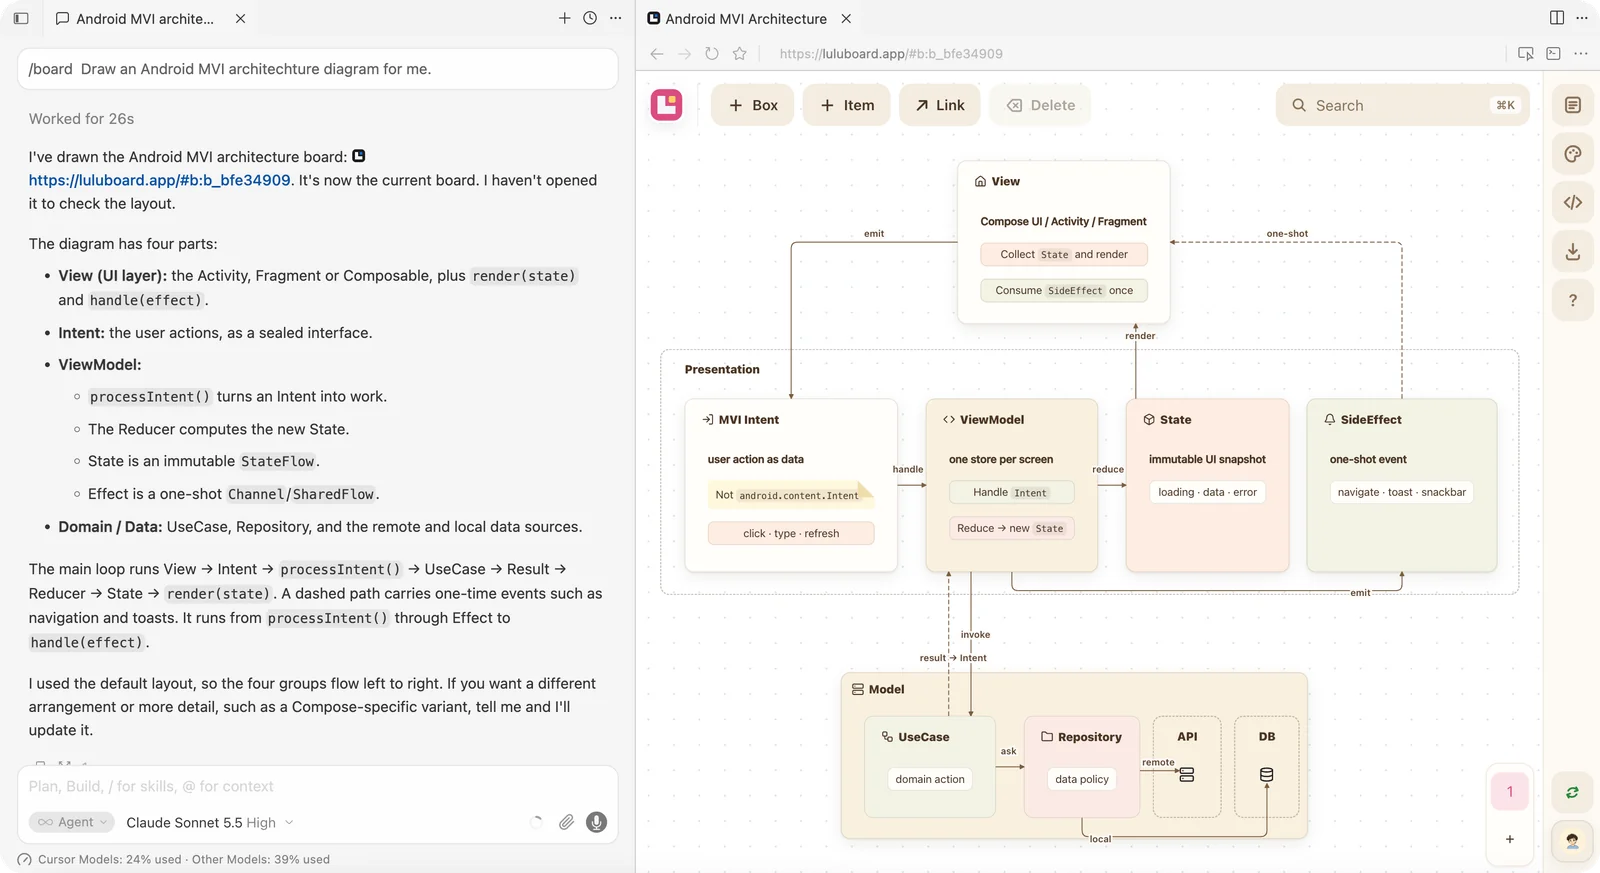Switch to Android MVI archite... chat tab
This screenshot has width=1600, height=873.
pos(145,18)
